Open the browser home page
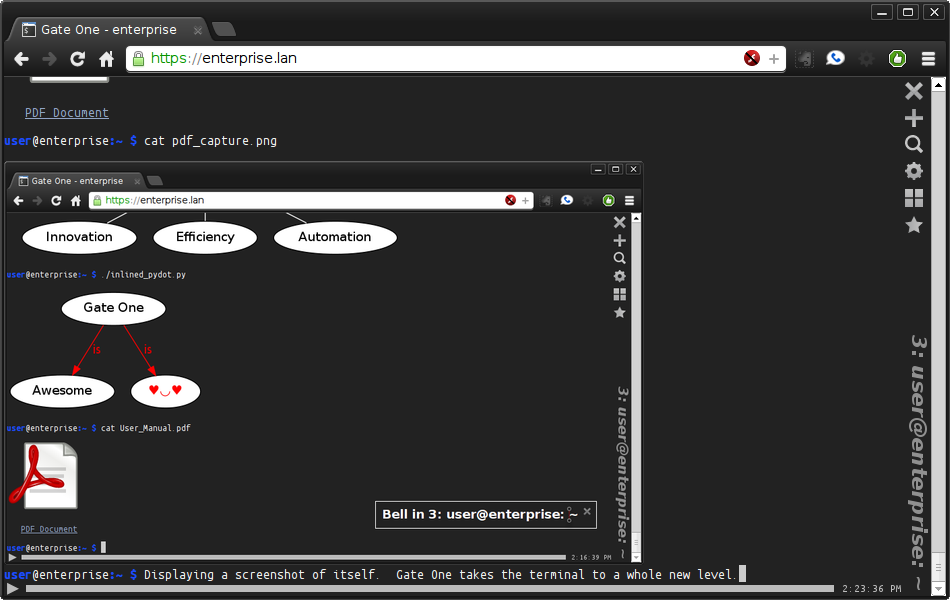This screenshot has width=950, height=600. 107,59
